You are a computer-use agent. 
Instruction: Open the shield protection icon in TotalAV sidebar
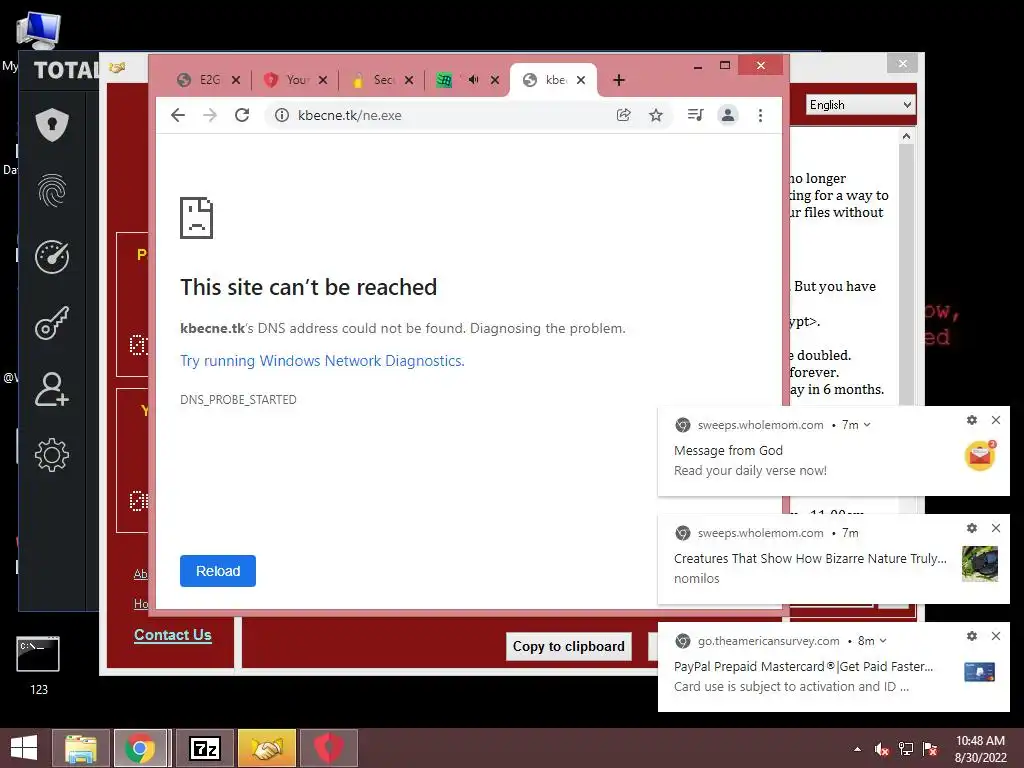pos(52,124)
